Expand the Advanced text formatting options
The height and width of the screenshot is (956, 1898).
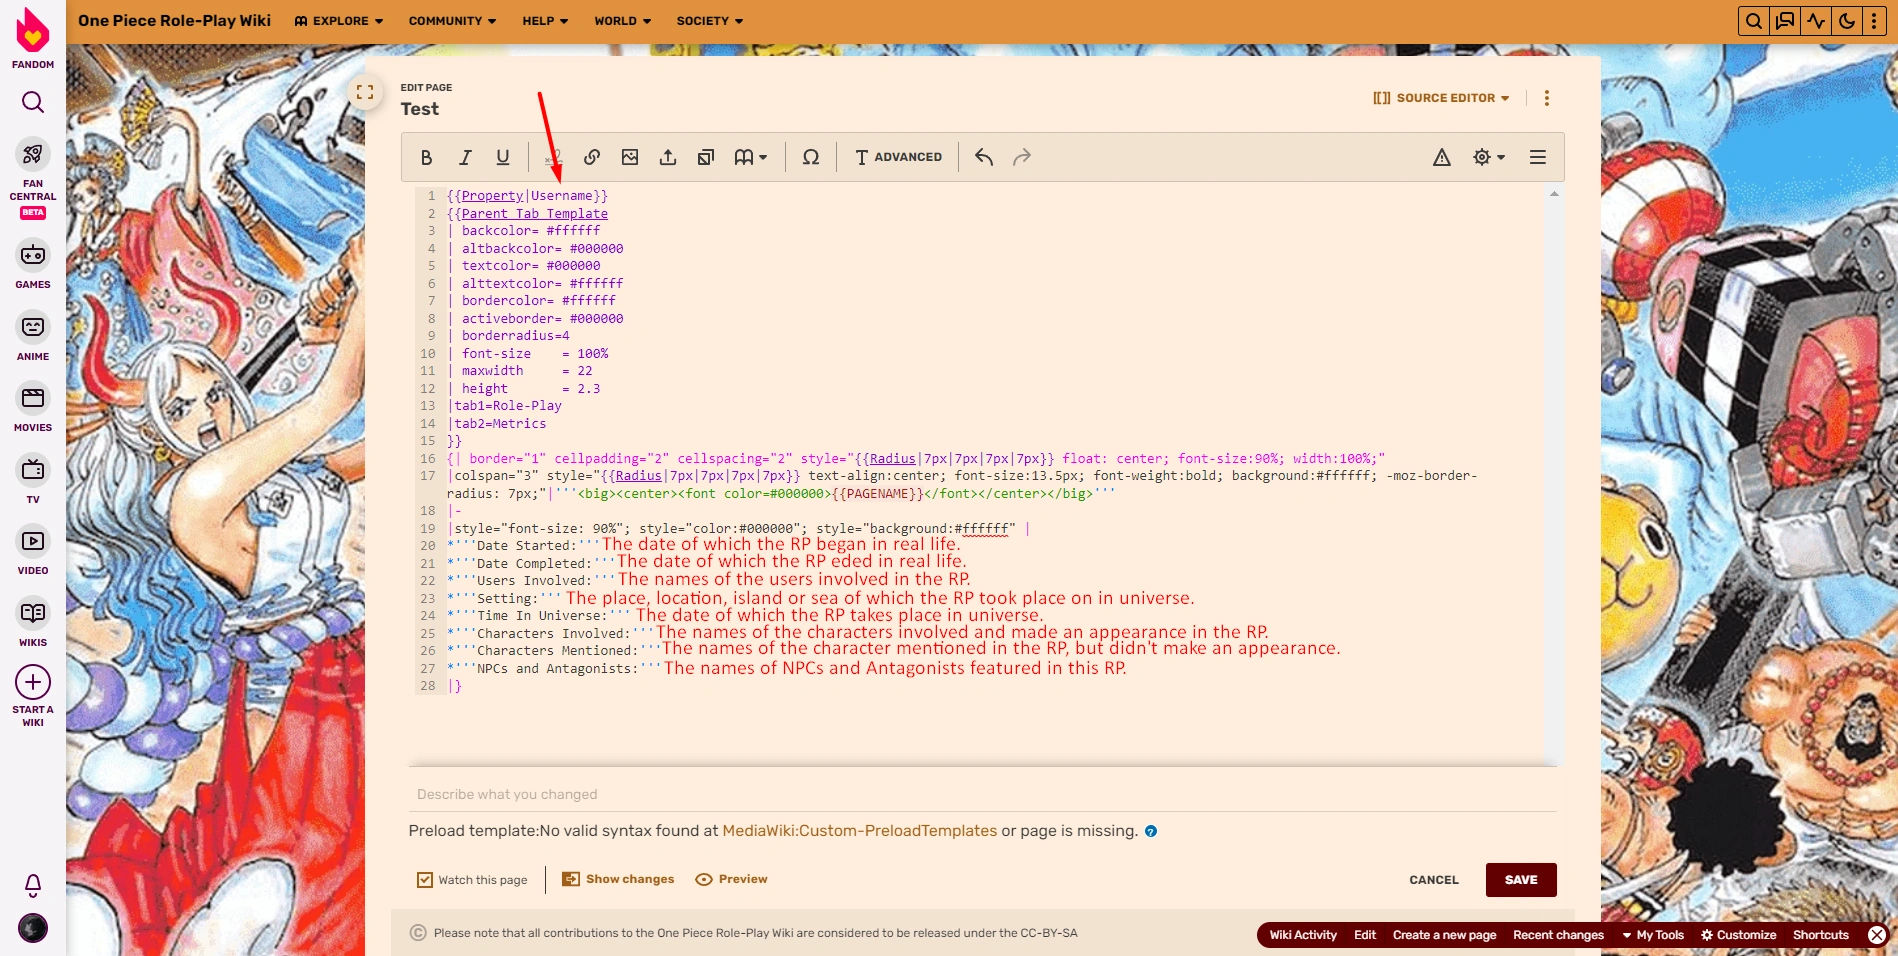(x=898, y=157)
